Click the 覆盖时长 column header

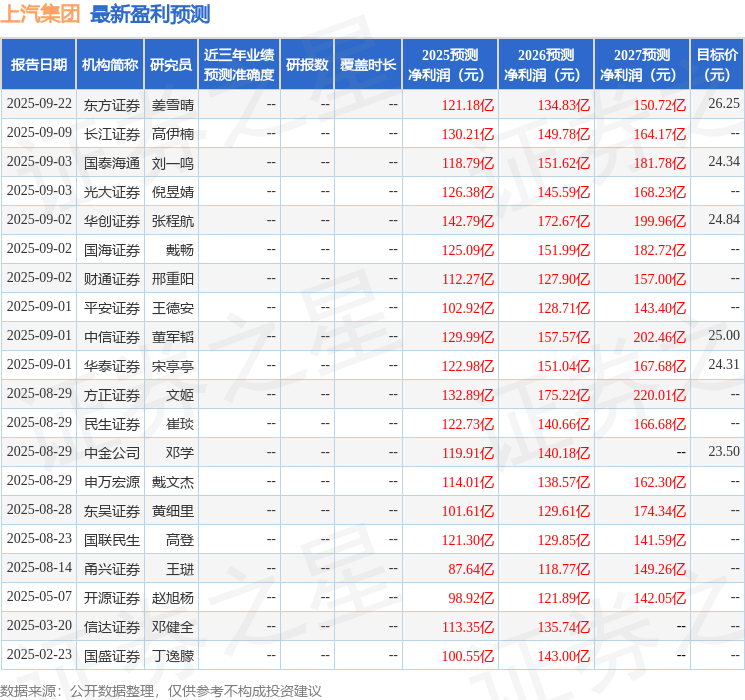[368, 65]
